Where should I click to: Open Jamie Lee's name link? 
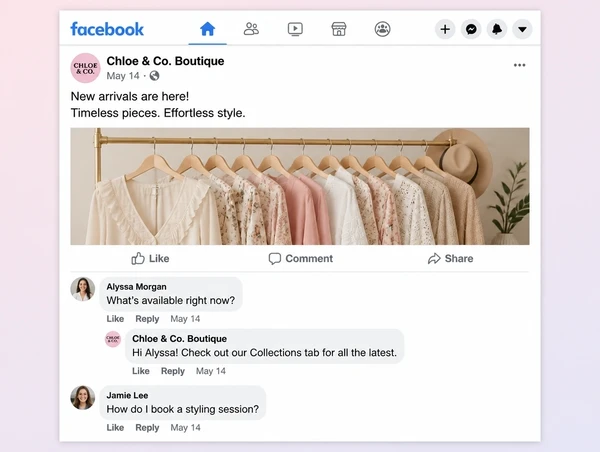click(127, 395)
